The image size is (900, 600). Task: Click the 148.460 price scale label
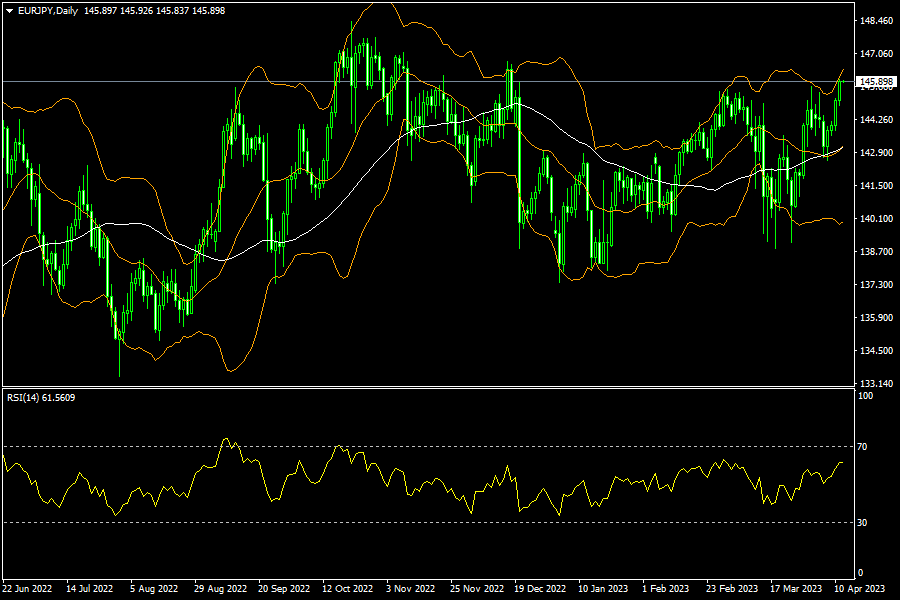click(x=876, y=21)
